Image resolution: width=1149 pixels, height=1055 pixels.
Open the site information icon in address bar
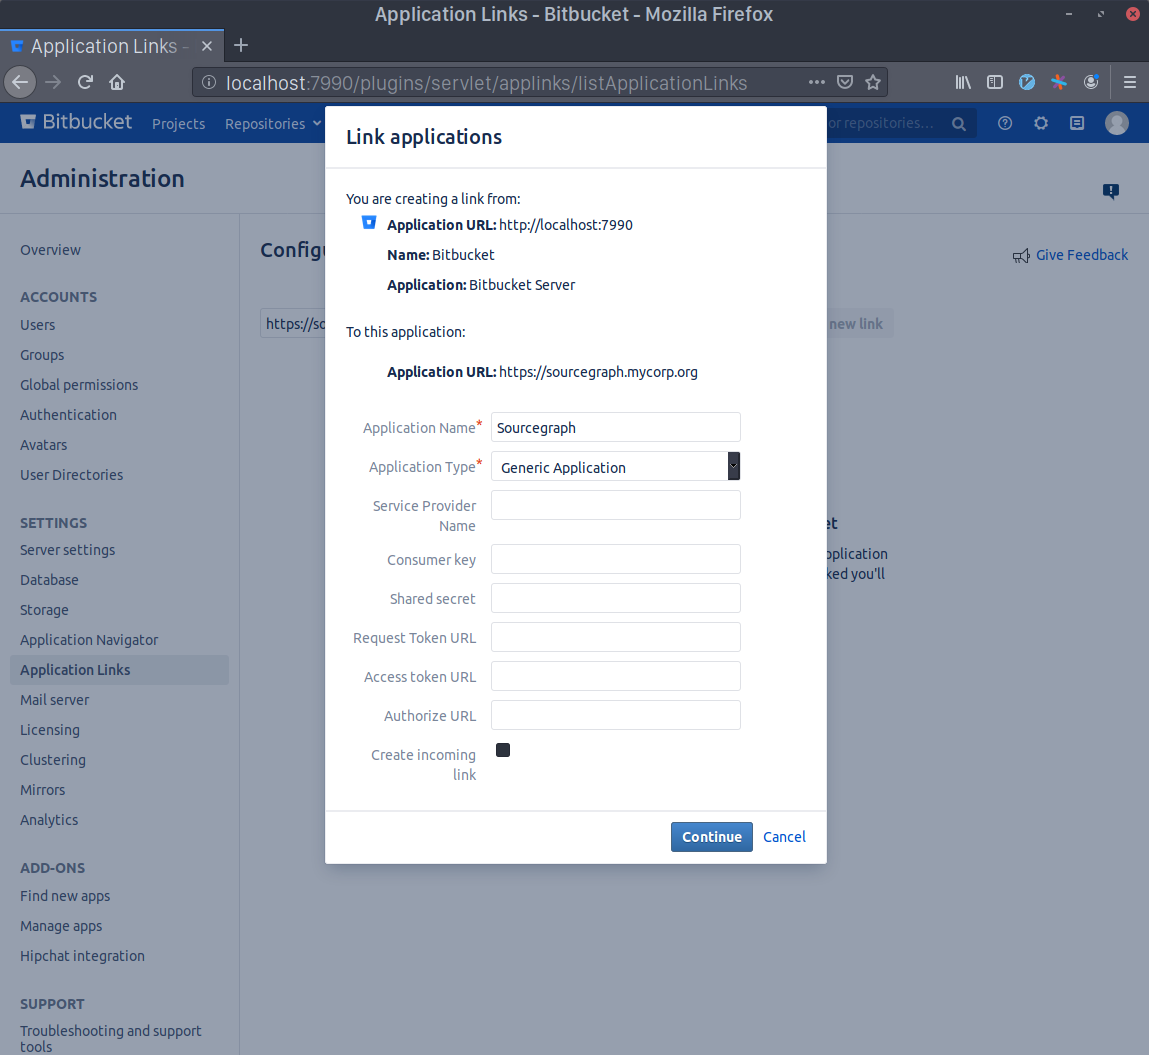209,83
